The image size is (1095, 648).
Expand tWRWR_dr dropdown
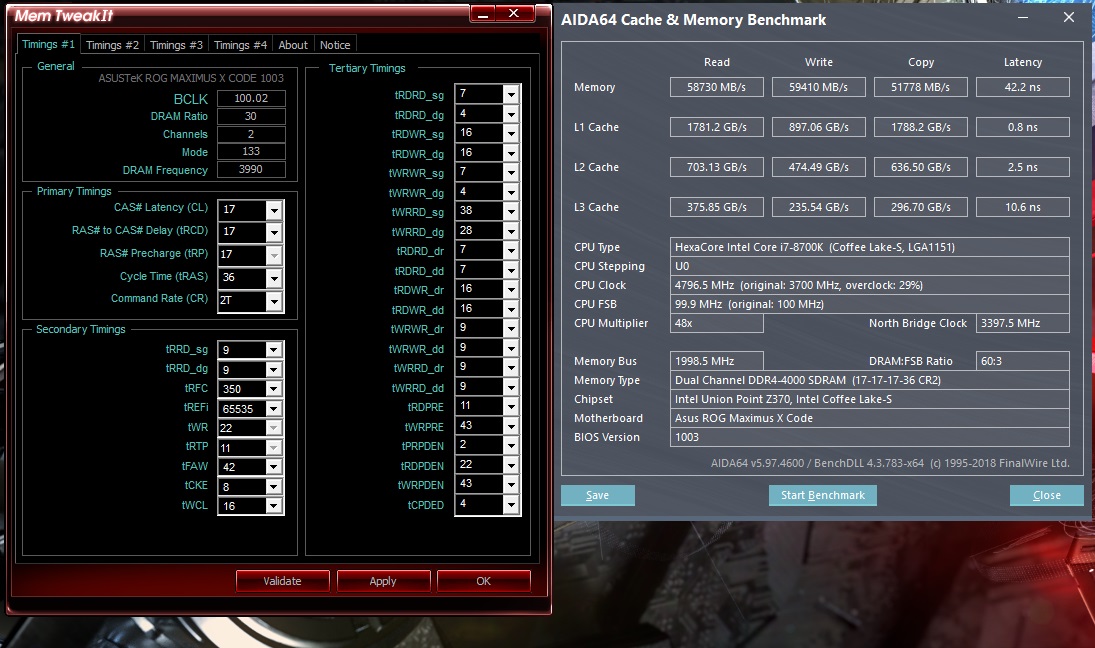tap(511, 328)
